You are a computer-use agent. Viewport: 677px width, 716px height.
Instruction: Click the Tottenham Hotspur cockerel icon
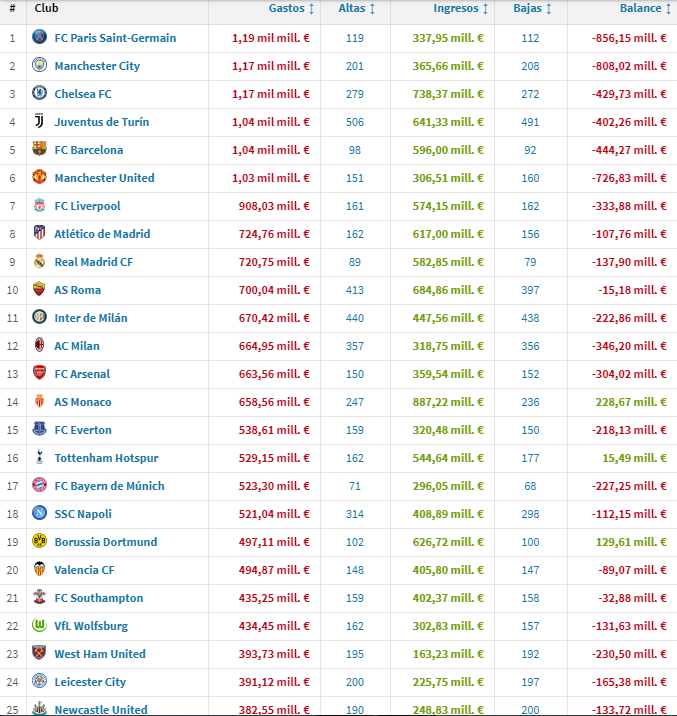point(39,457)
